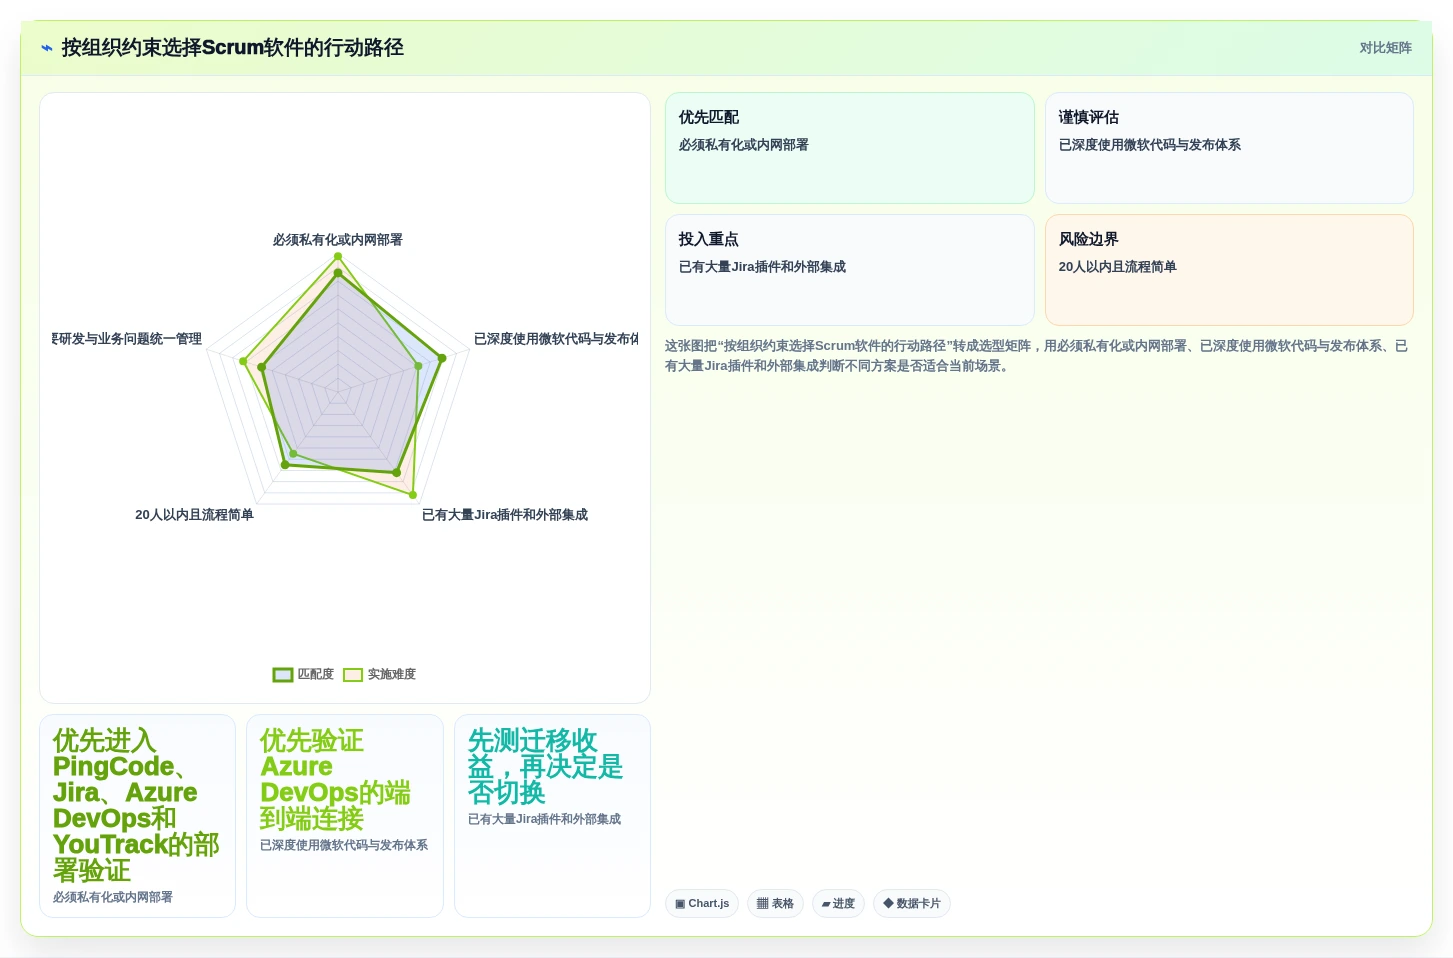Viewport: 1453px width, 958px height.
Task: Click the description paragraph starting 这张图把
Action: (x=1036, y=356)
